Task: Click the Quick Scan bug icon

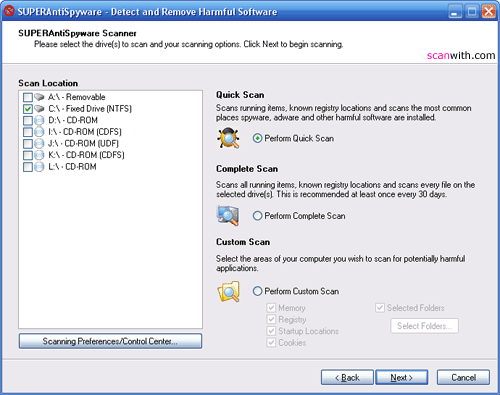Action: tap(228, 138)
